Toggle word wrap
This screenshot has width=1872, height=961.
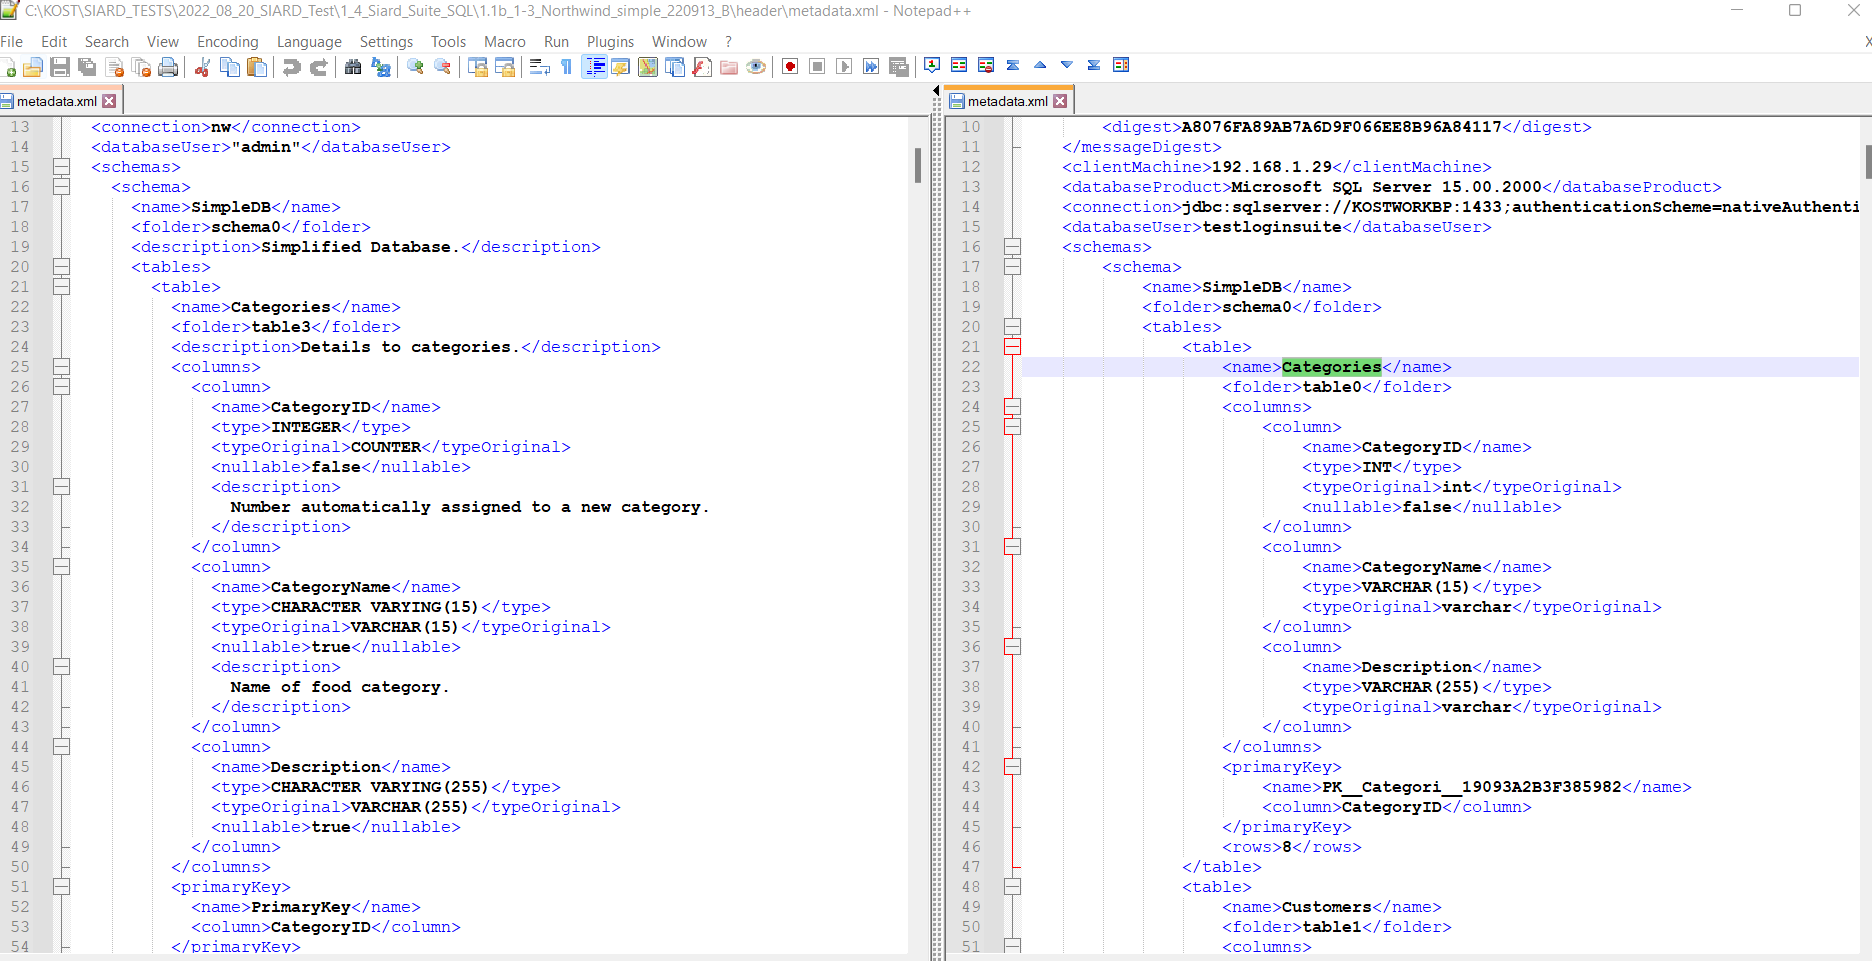[538, 66]
